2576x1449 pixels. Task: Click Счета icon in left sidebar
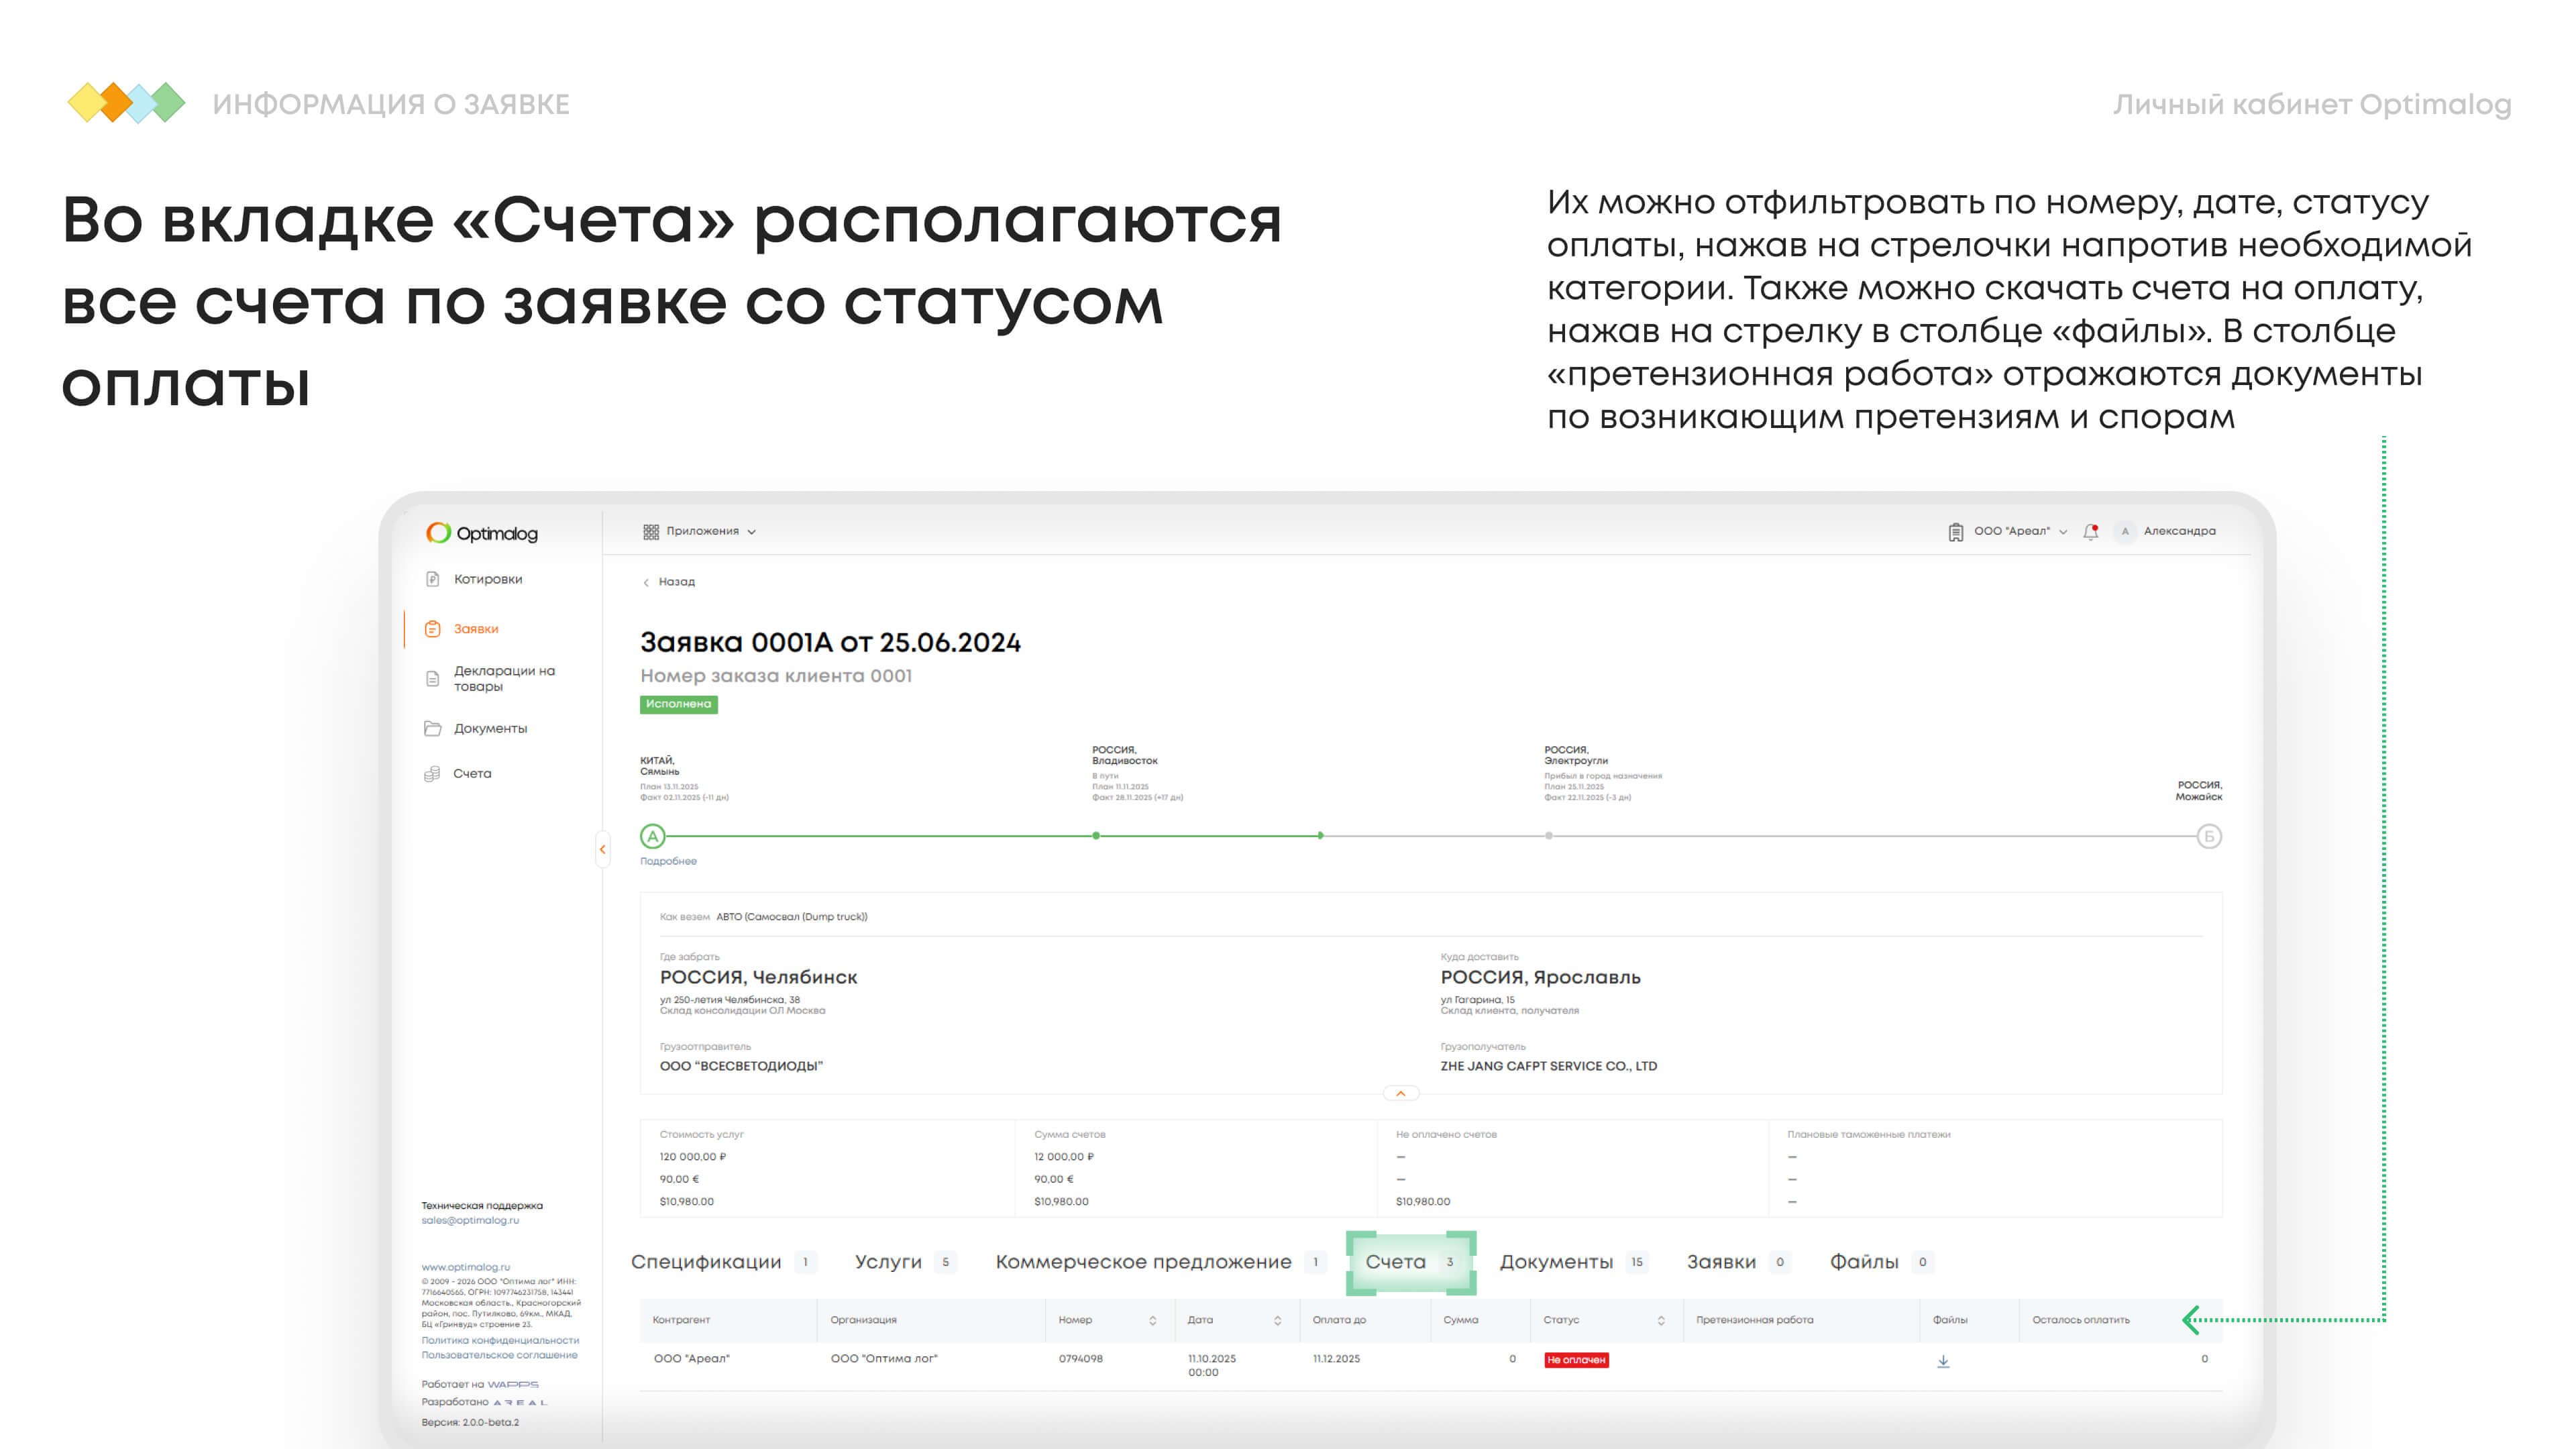tap(432, 773)
